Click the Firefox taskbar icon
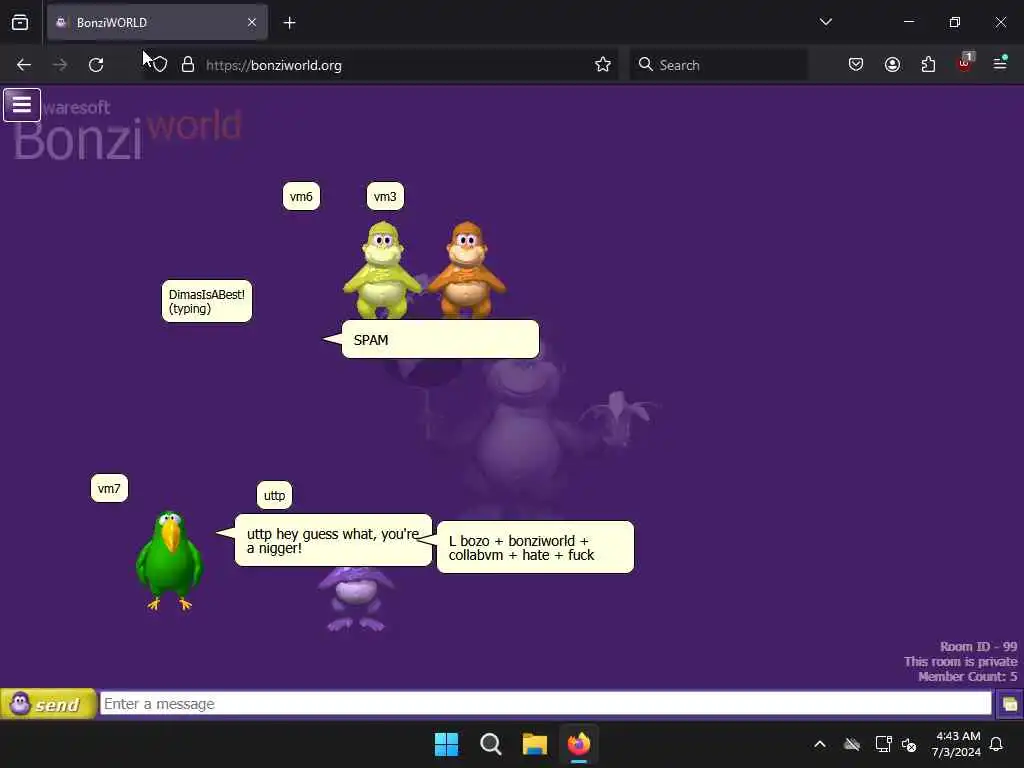Screen dimensions: 1024x768 click(x=579, y=744)
